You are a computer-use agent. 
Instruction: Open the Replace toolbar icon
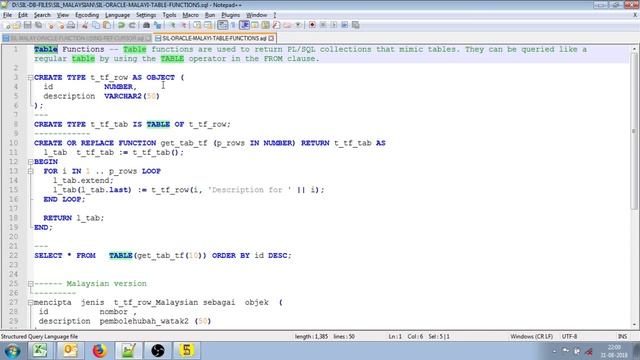[157, 25]
